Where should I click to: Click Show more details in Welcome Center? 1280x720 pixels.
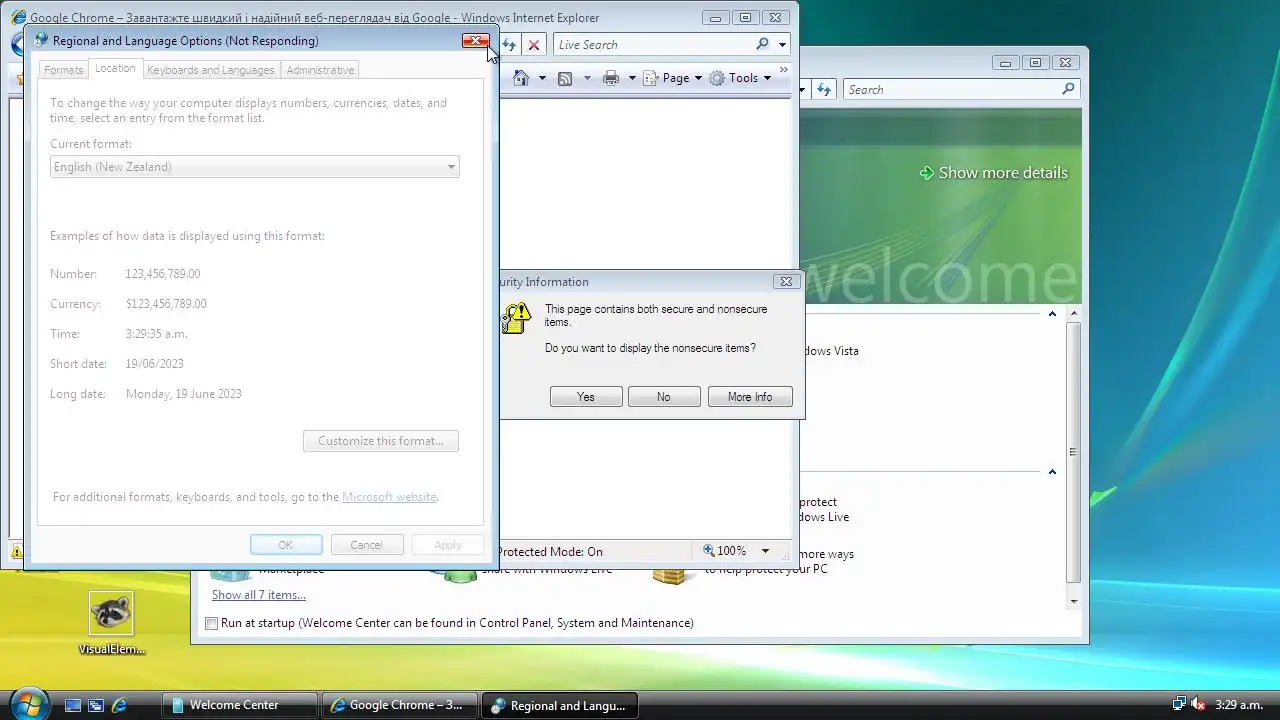[993, 173]
